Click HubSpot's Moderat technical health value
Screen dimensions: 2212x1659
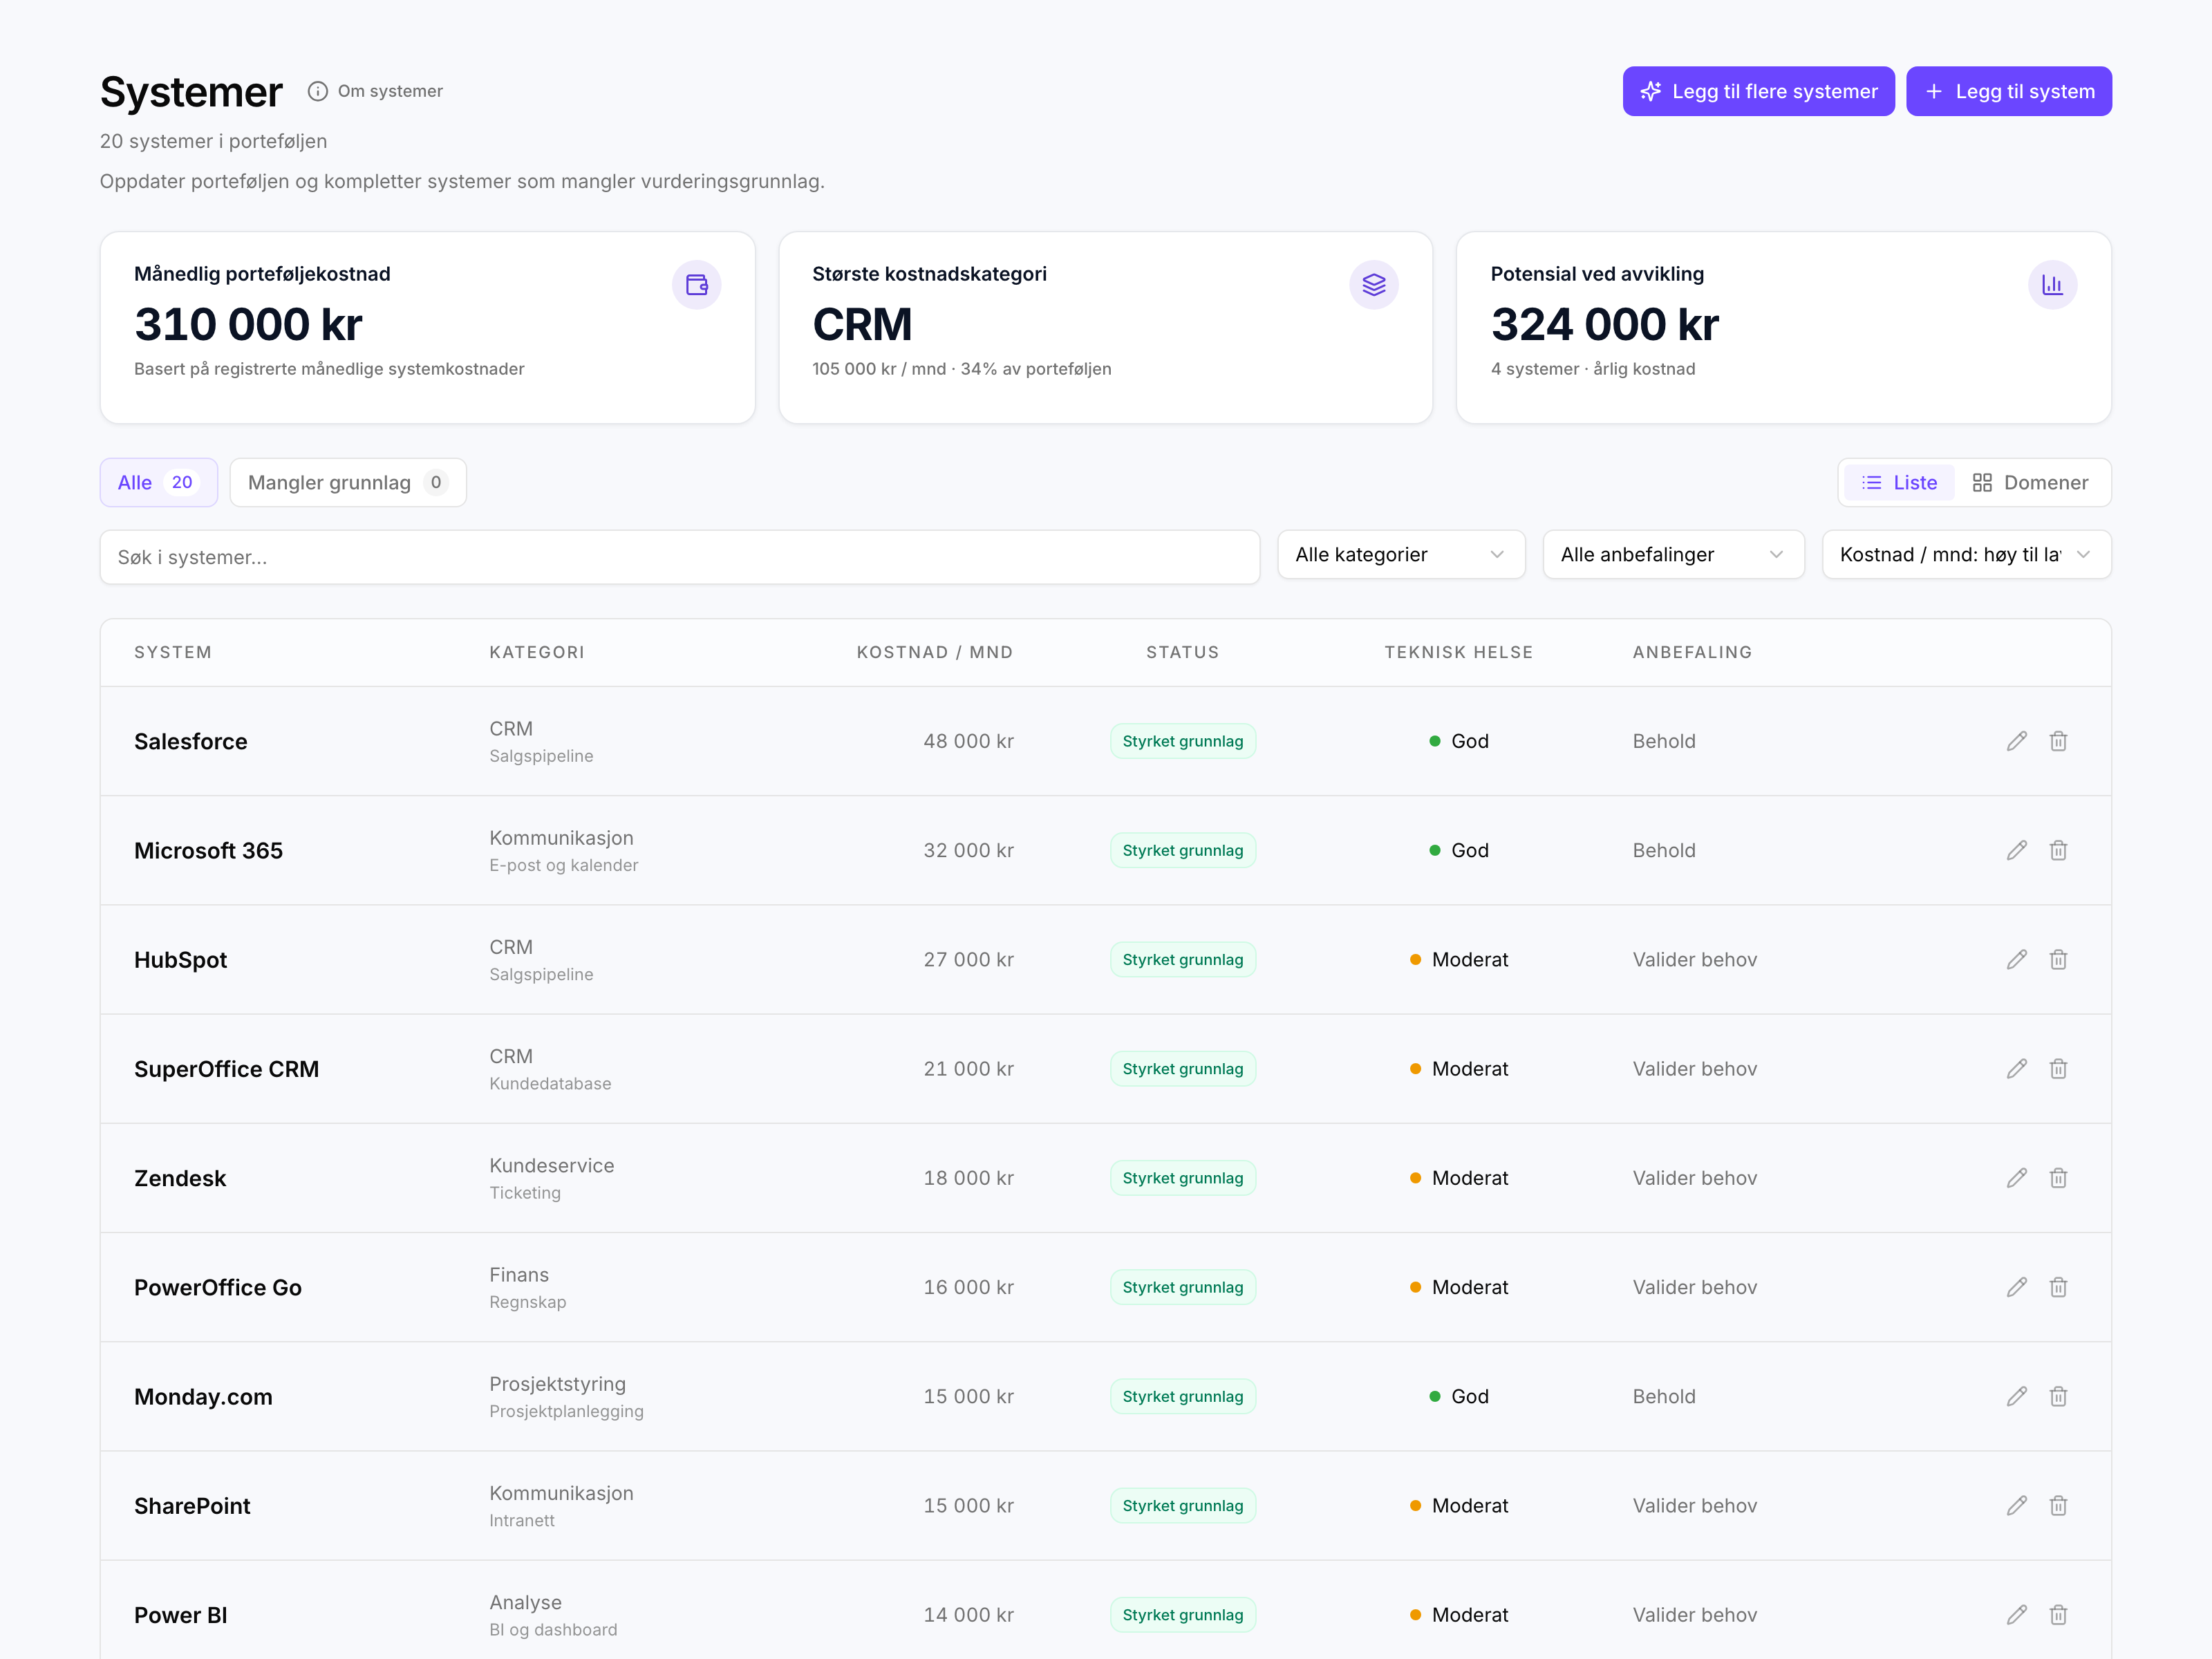1459,959
